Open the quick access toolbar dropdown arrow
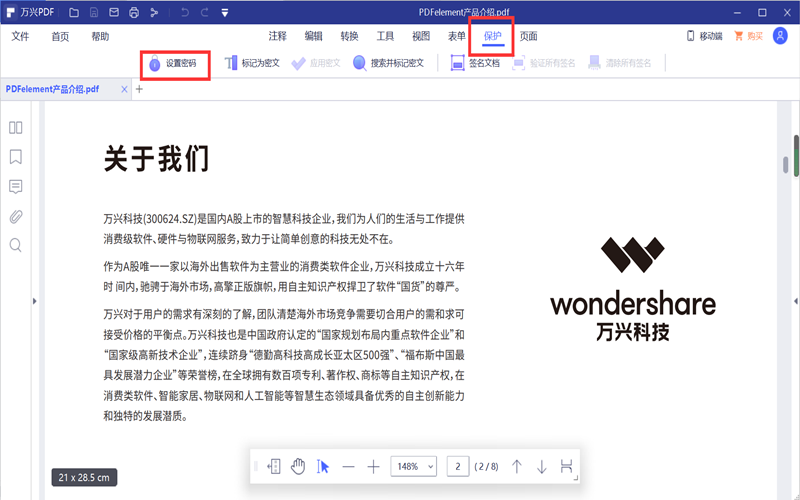This screenshot has width=800, height=500. pyautogui.click(x=224, y=12)
